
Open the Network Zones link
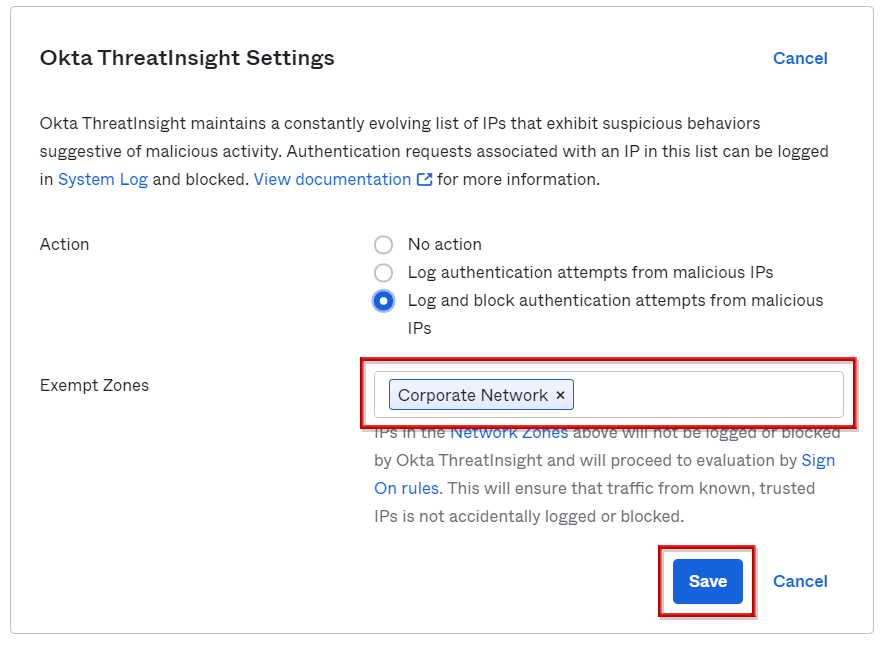(x=509, y=433)
